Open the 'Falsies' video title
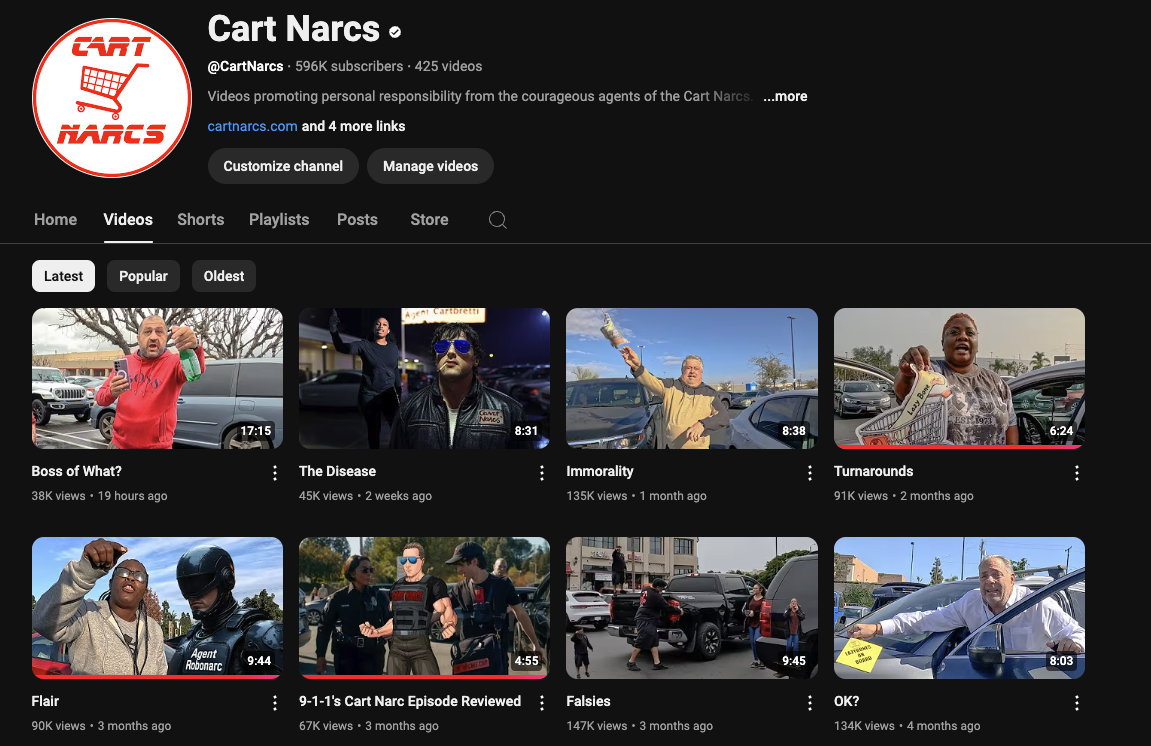 588,701
